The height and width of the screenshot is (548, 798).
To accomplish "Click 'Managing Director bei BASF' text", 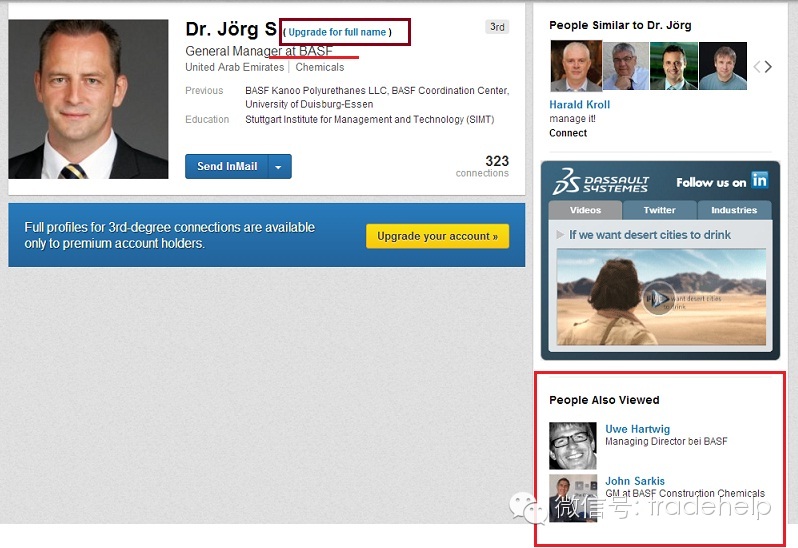I will [666, 442].
